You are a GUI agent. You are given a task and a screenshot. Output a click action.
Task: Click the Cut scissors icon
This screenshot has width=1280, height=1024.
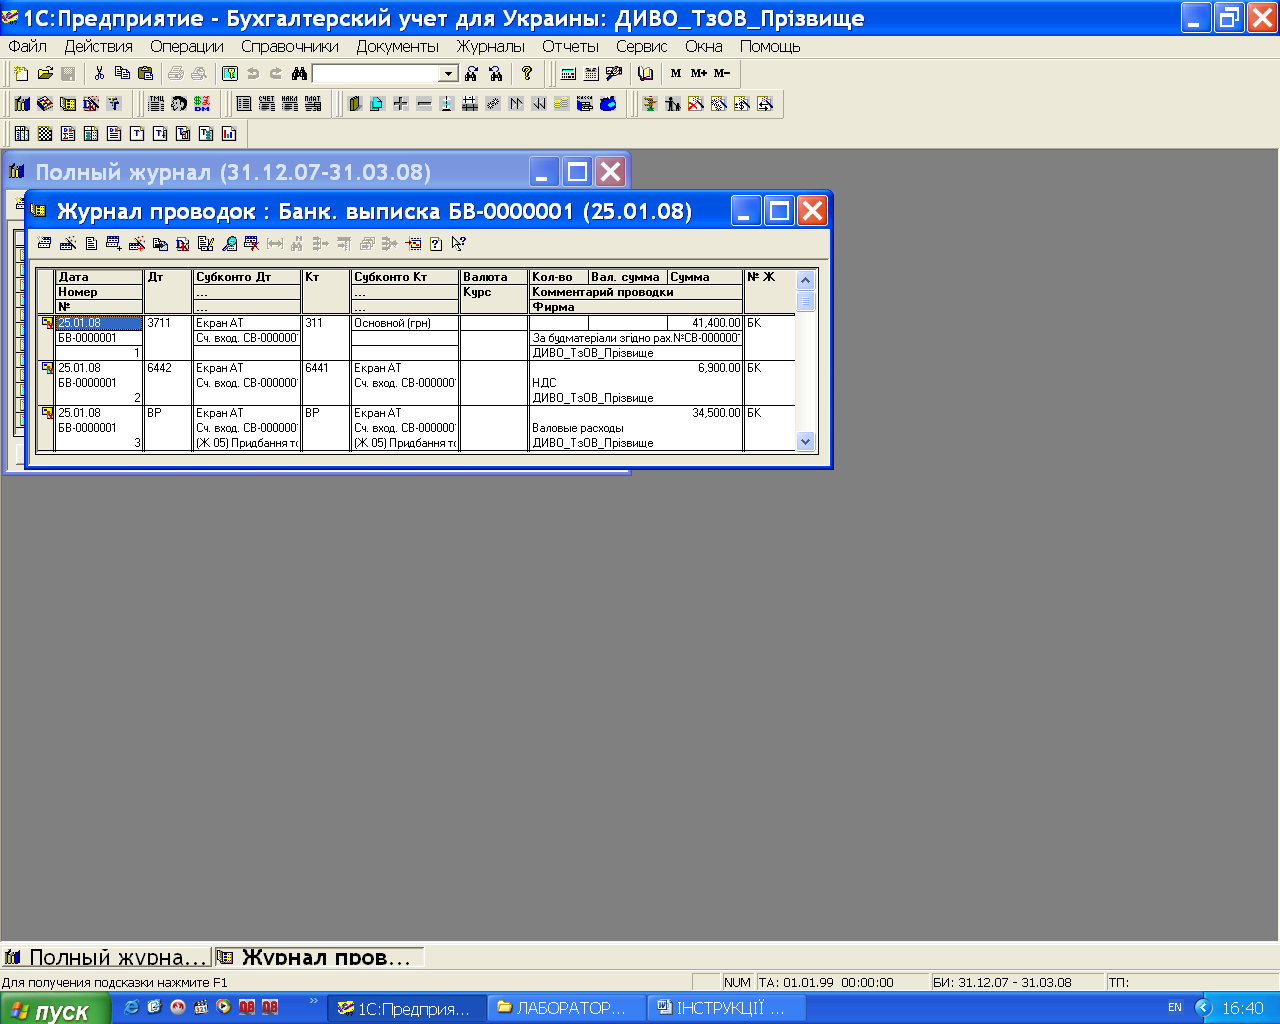coord(99,73)
